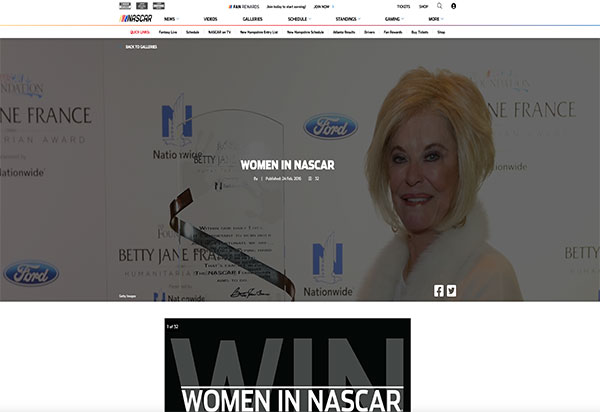600x412 pixels.
Task: Open the Tickets link in the header
Action: pos(403,7)
